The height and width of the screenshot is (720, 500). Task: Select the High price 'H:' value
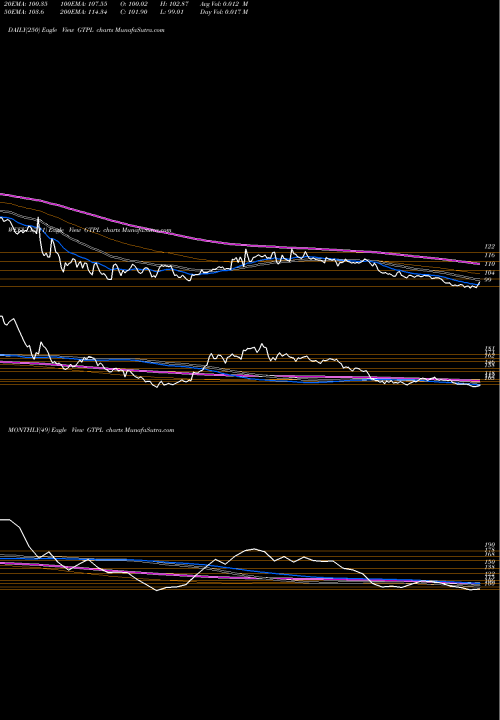pyautogui.click(x=174, y=4)
